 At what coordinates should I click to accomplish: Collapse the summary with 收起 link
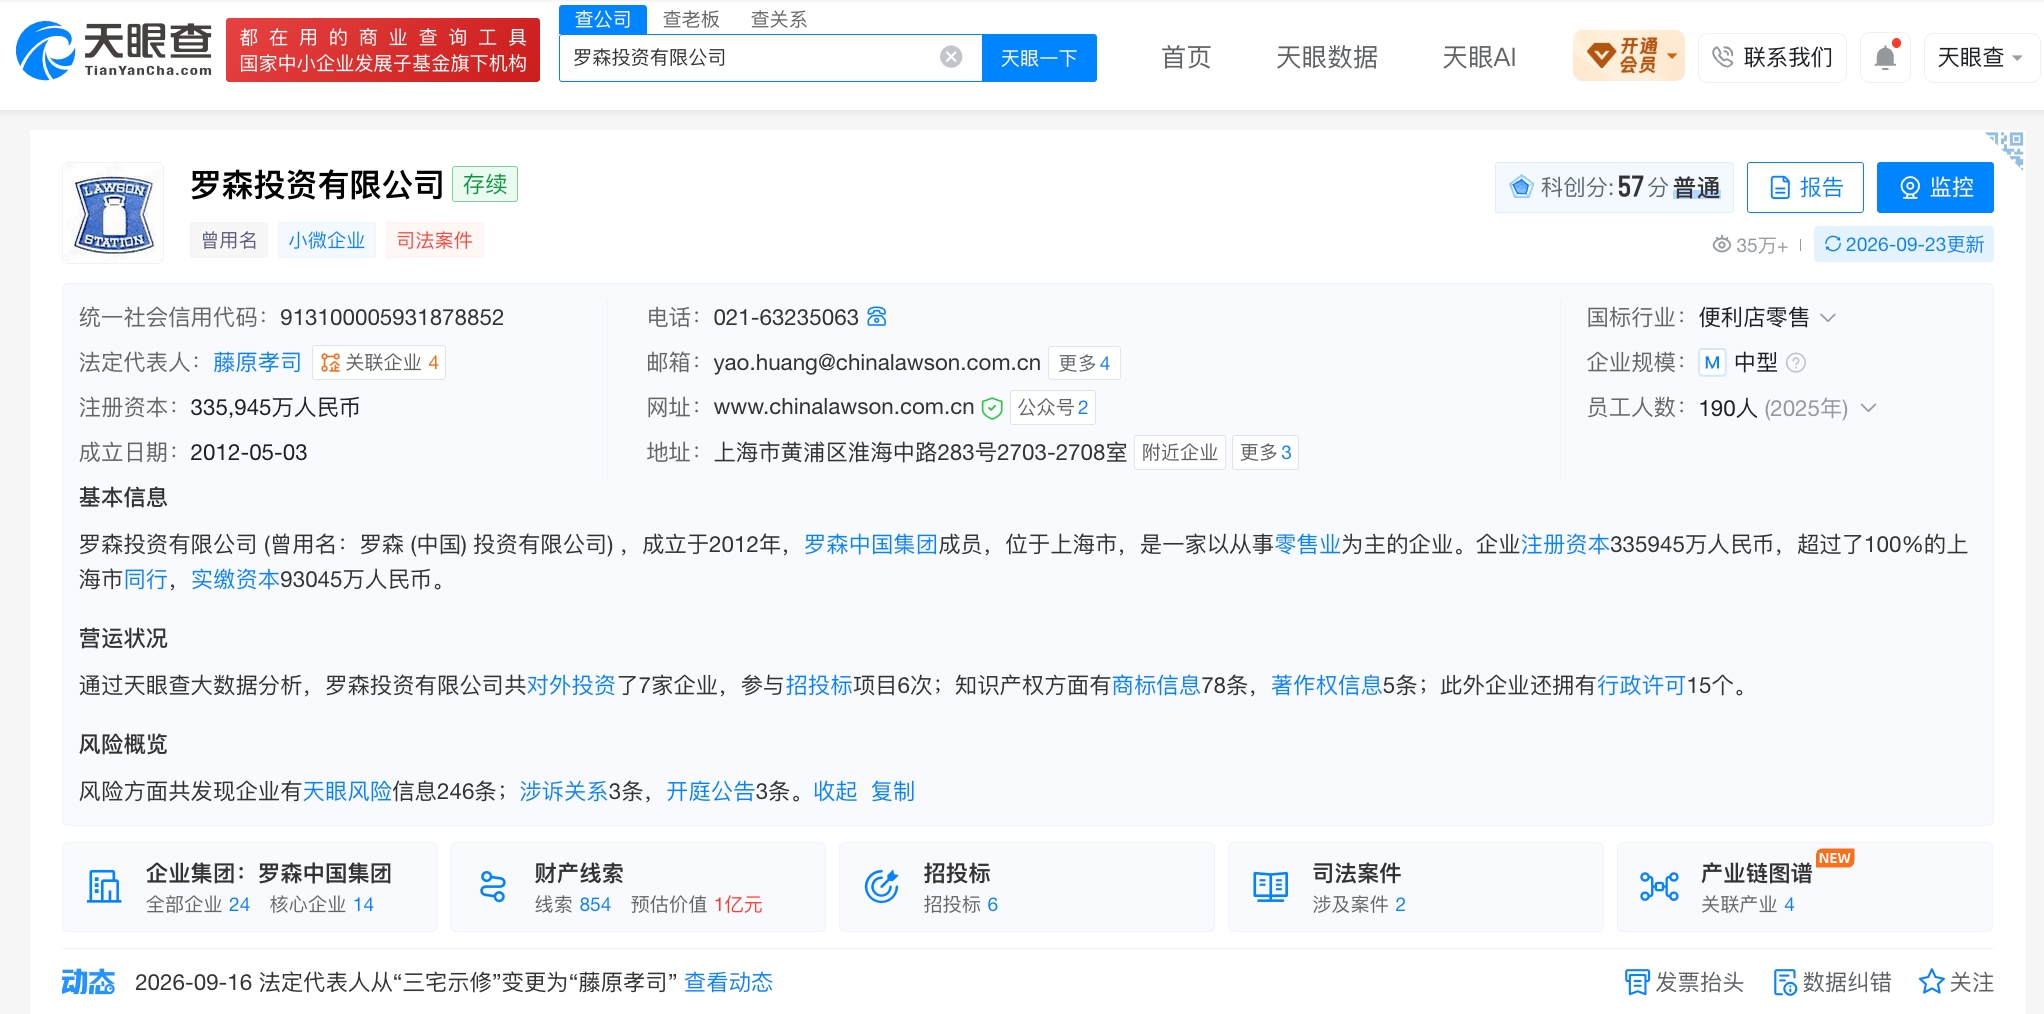click(x=835, y=791)
